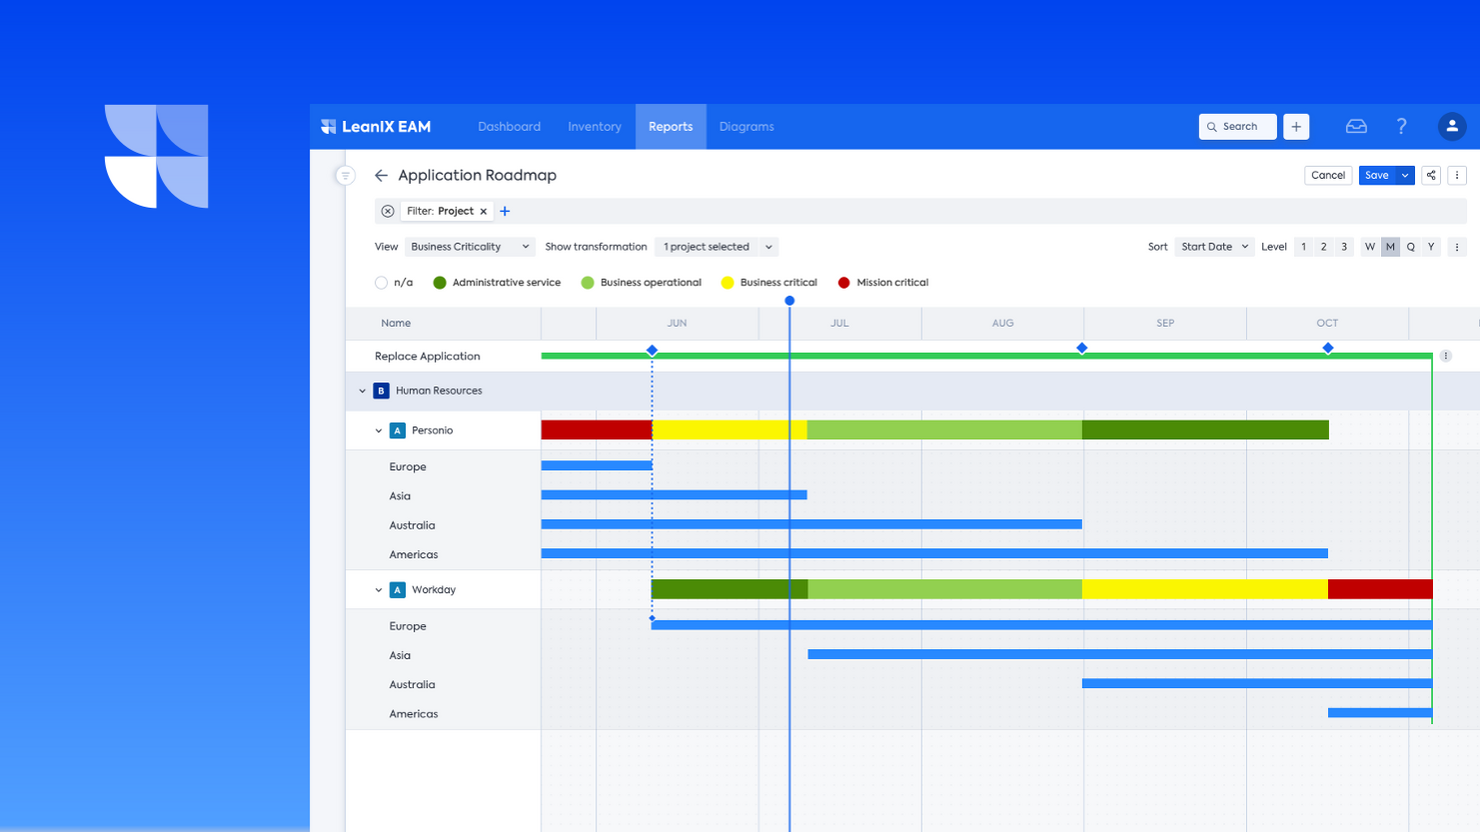Set timeline scale to months (M)
Screen dimensions: 1480x832
1390,247
